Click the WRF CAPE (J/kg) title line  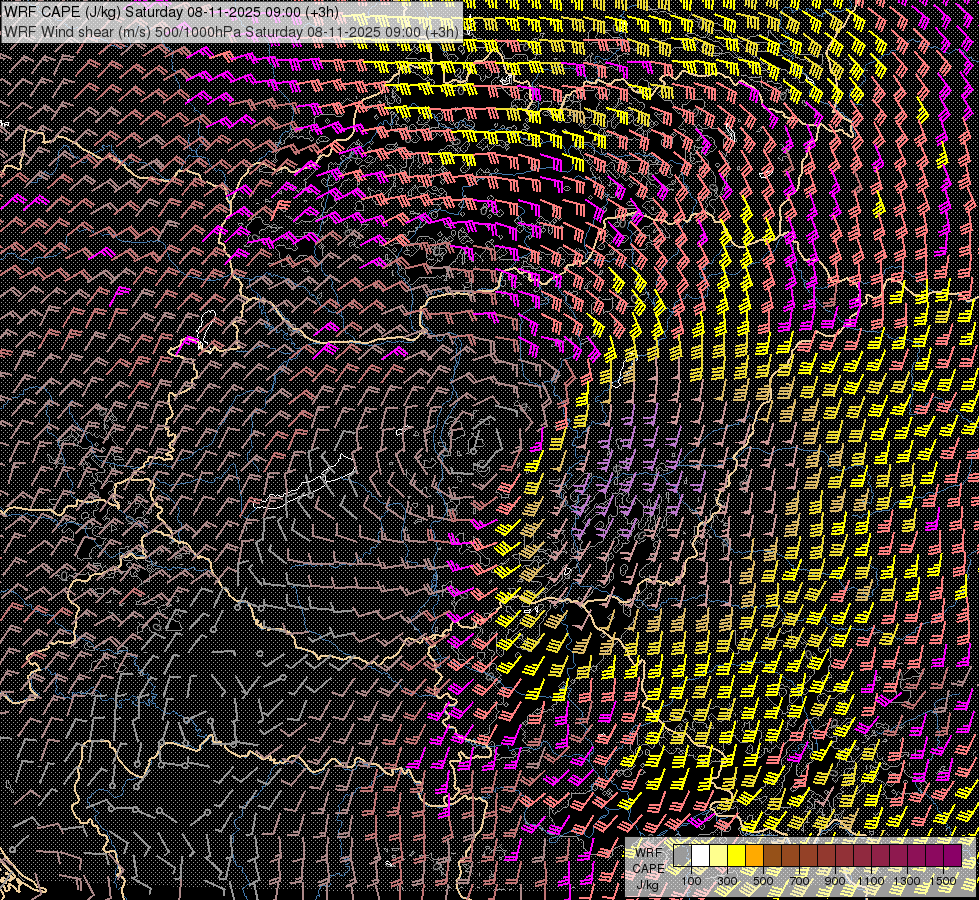click(172, 11)
